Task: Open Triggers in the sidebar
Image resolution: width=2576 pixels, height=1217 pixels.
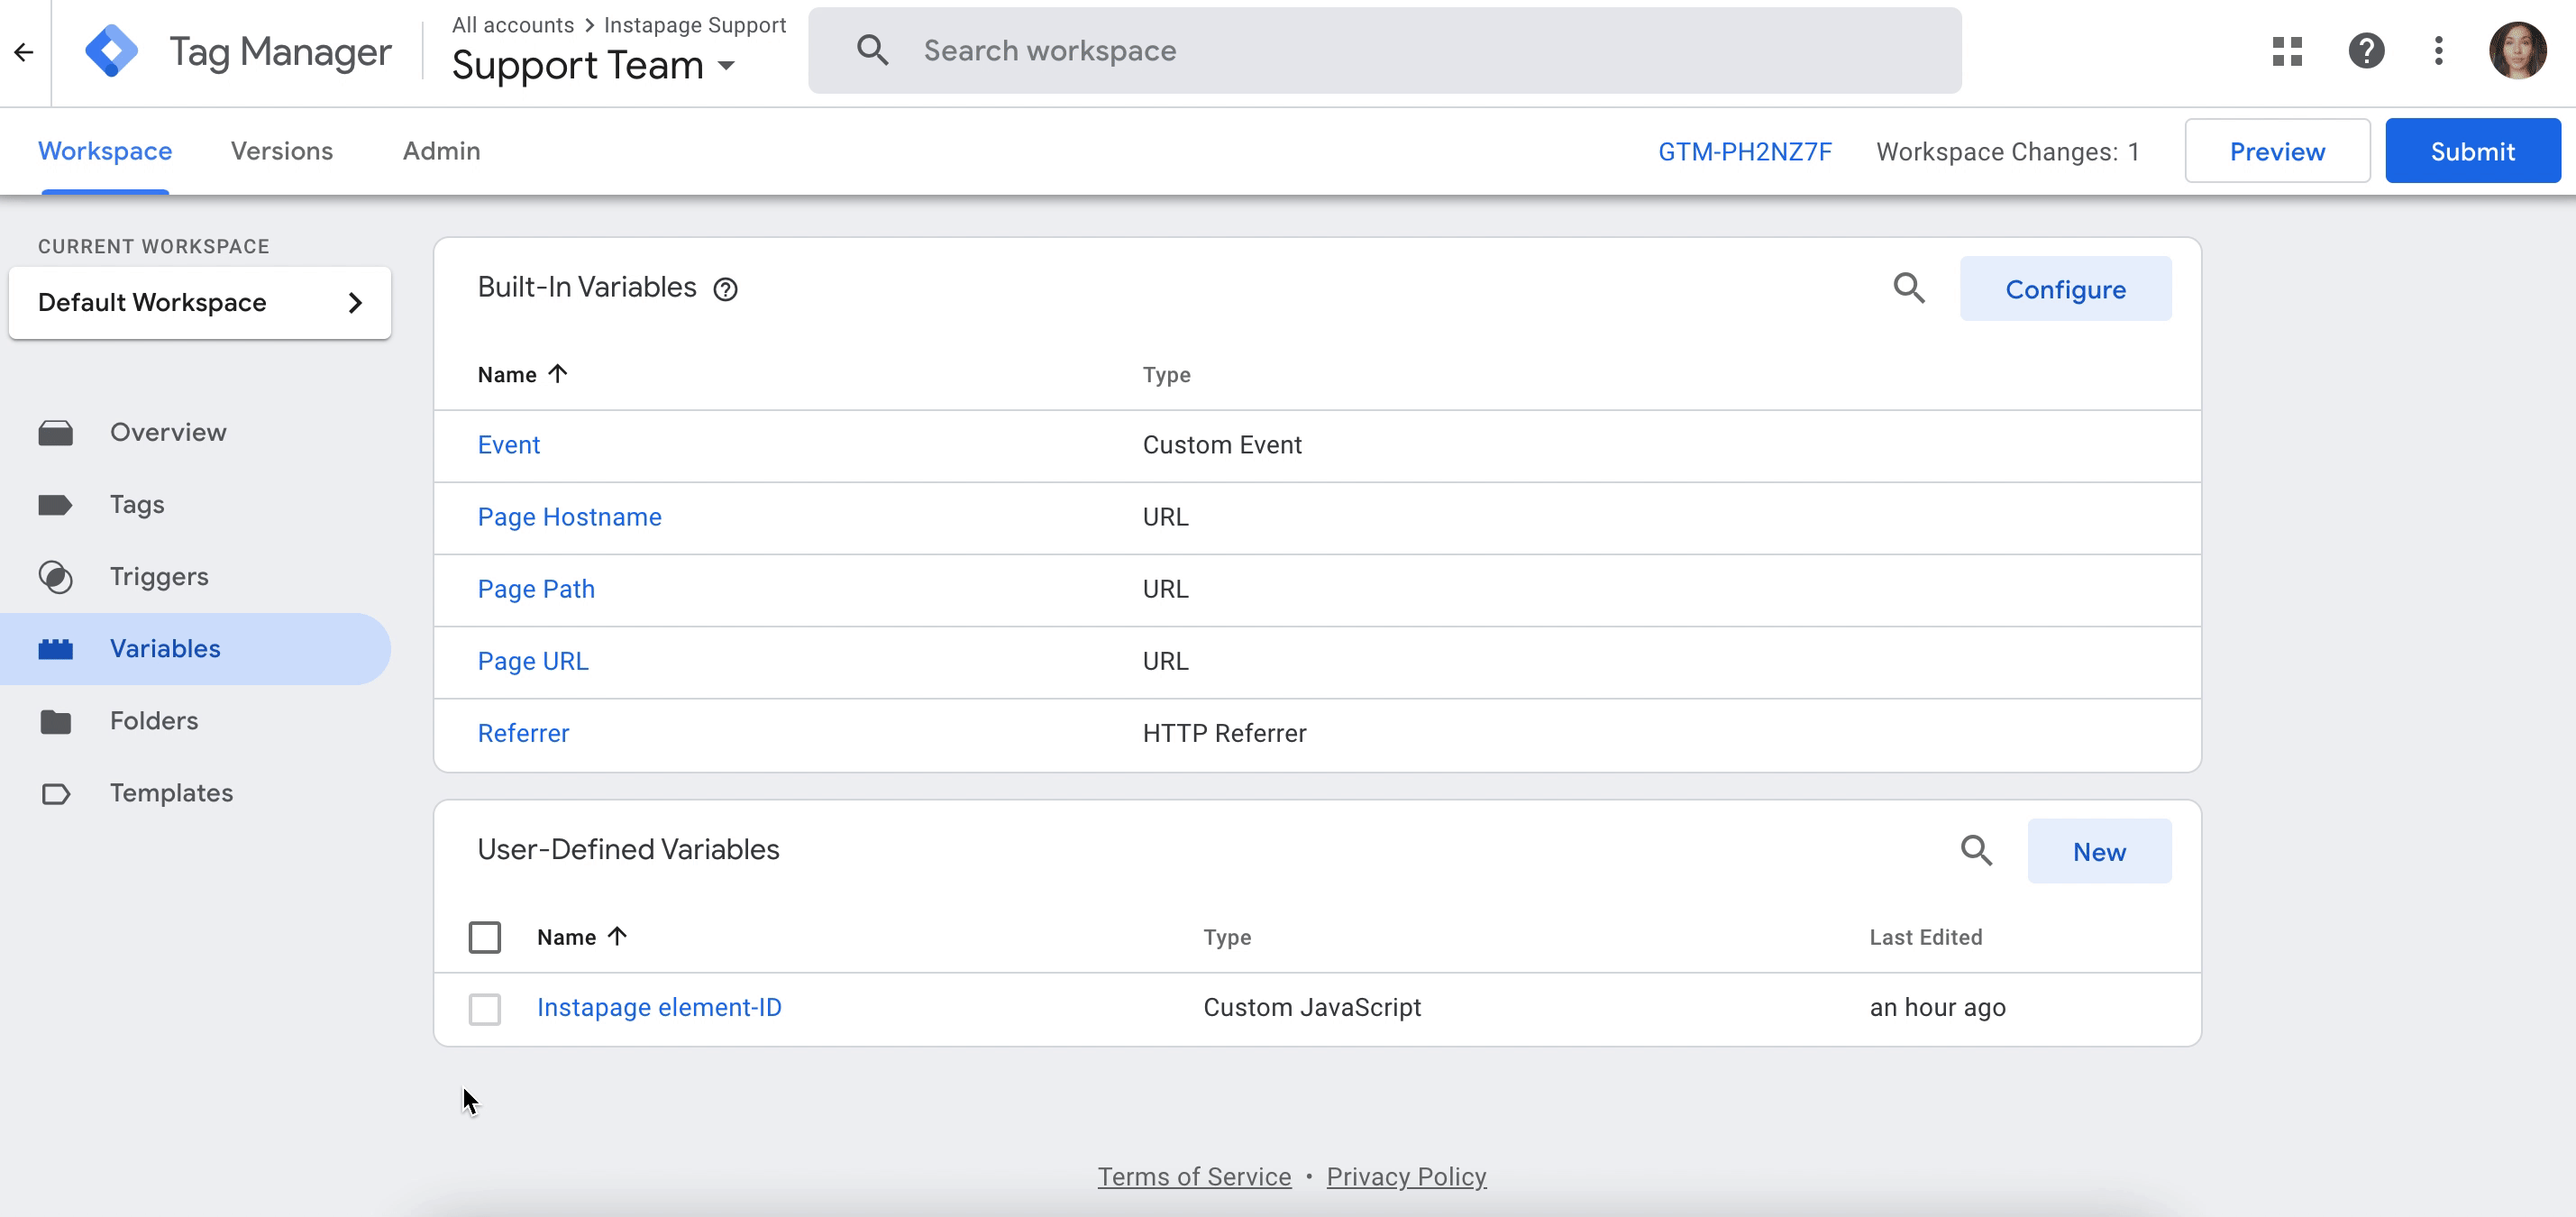Action: 159,577
